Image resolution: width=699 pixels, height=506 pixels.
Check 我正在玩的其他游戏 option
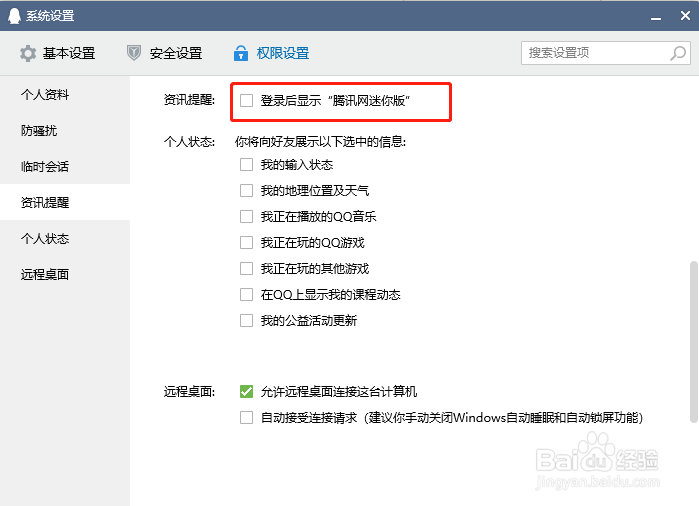pos(247,268)
